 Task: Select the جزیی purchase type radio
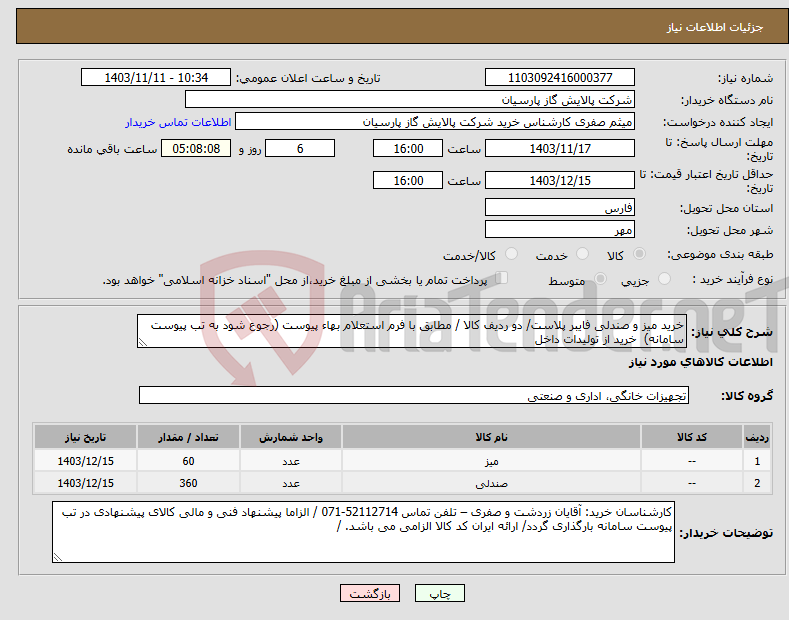point(664,279)
